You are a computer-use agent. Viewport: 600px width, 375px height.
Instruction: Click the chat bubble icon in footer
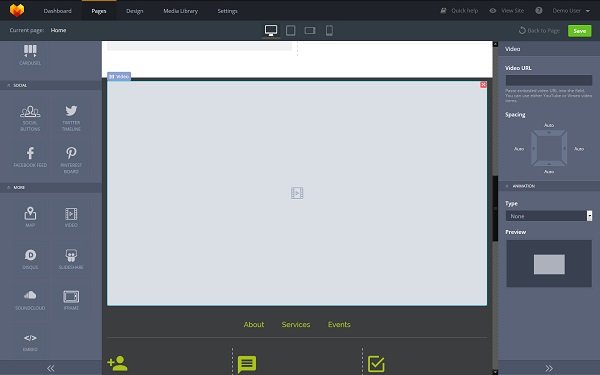coord(247,364)
